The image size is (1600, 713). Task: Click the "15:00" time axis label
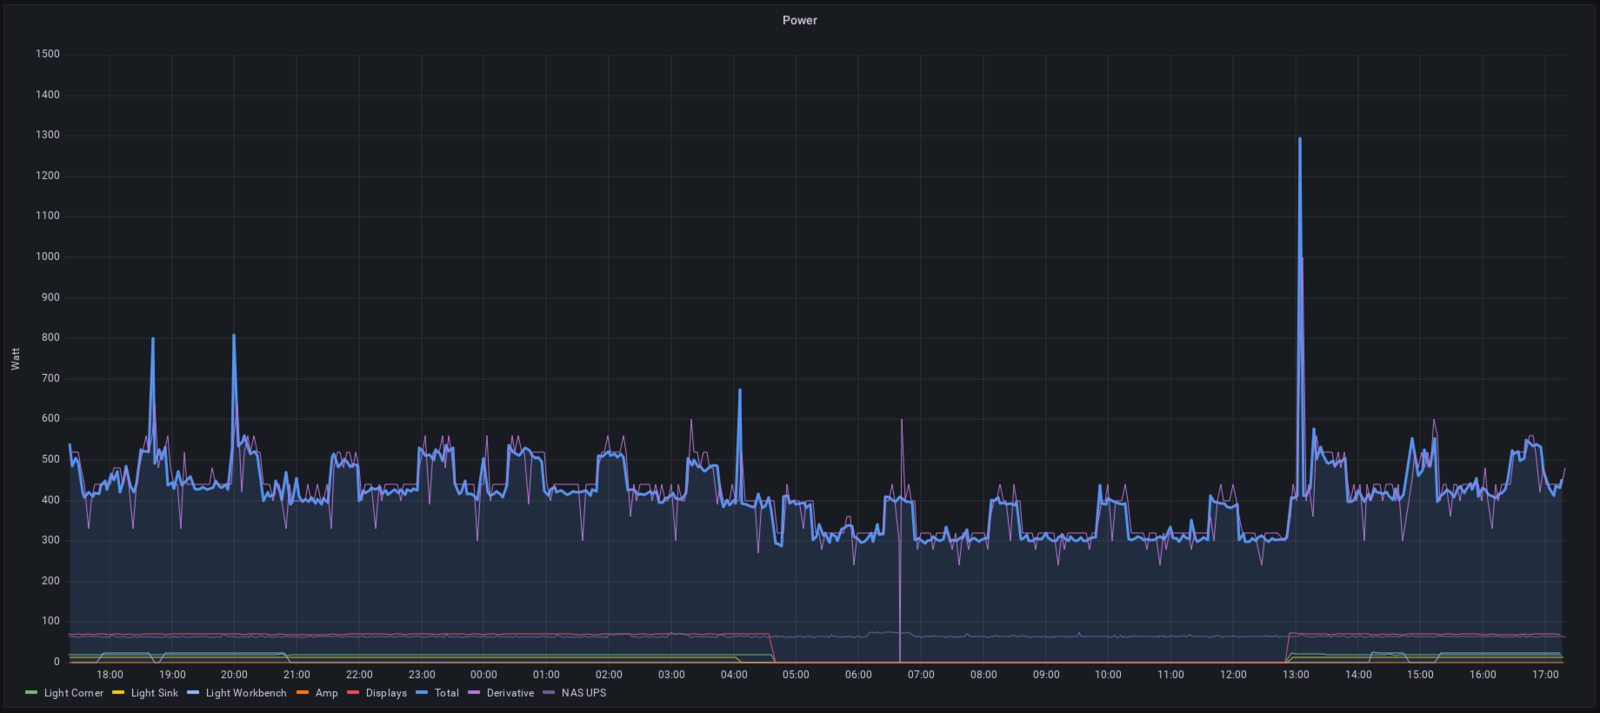click(1420, 675)
